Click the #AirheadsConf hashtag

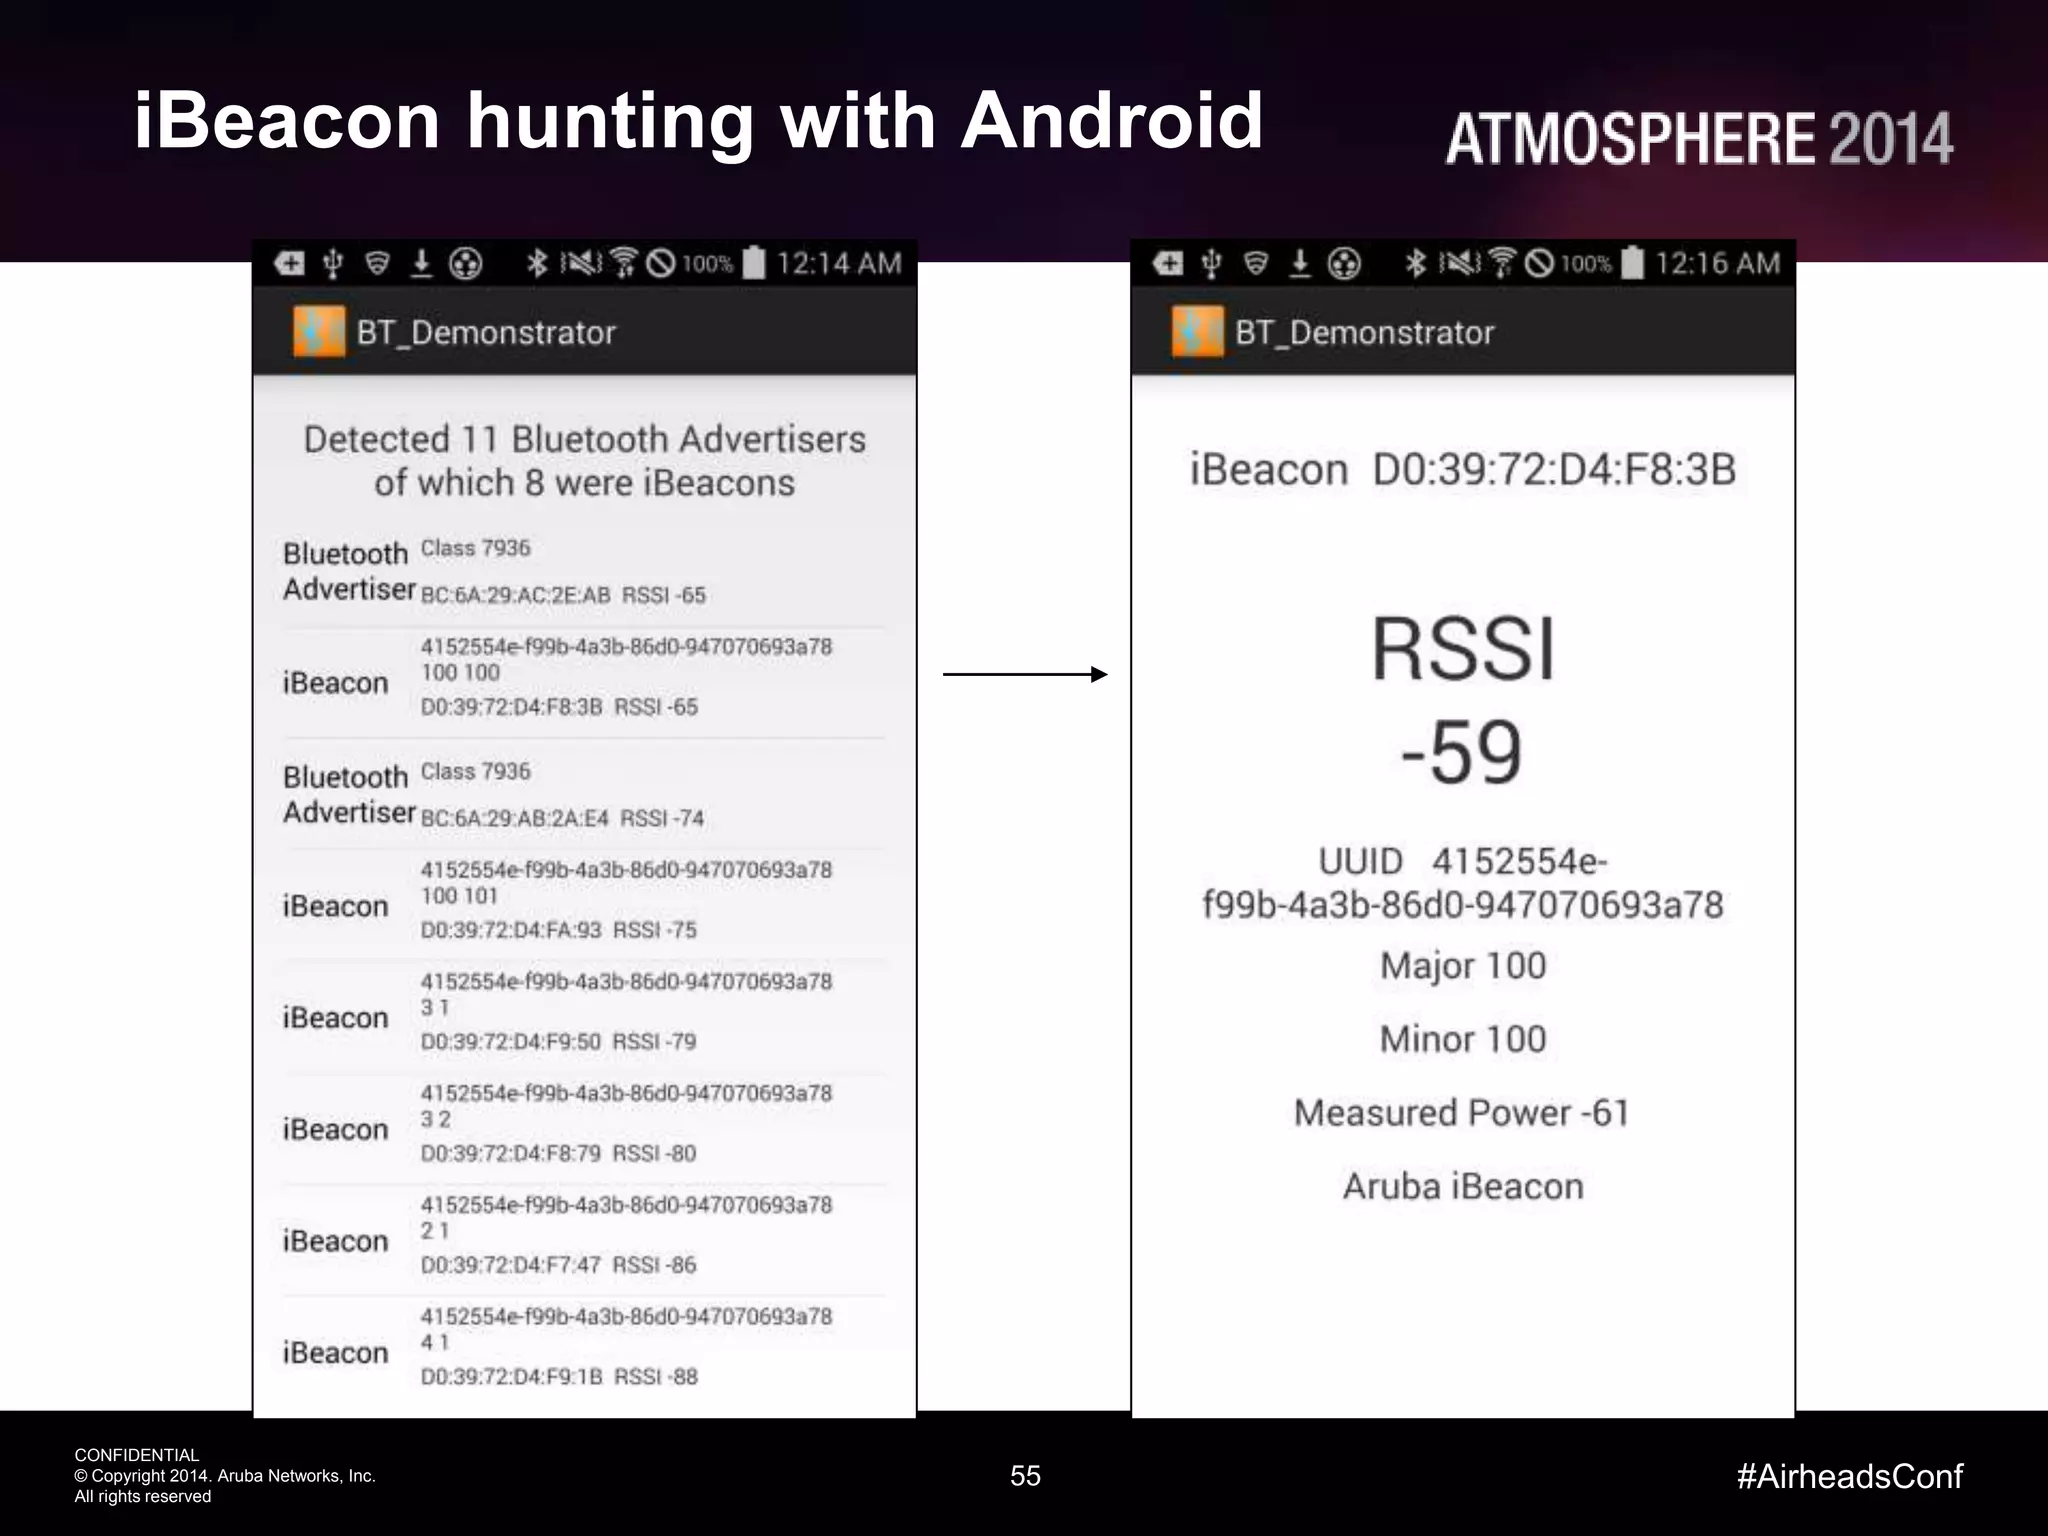[1850, 1476]
